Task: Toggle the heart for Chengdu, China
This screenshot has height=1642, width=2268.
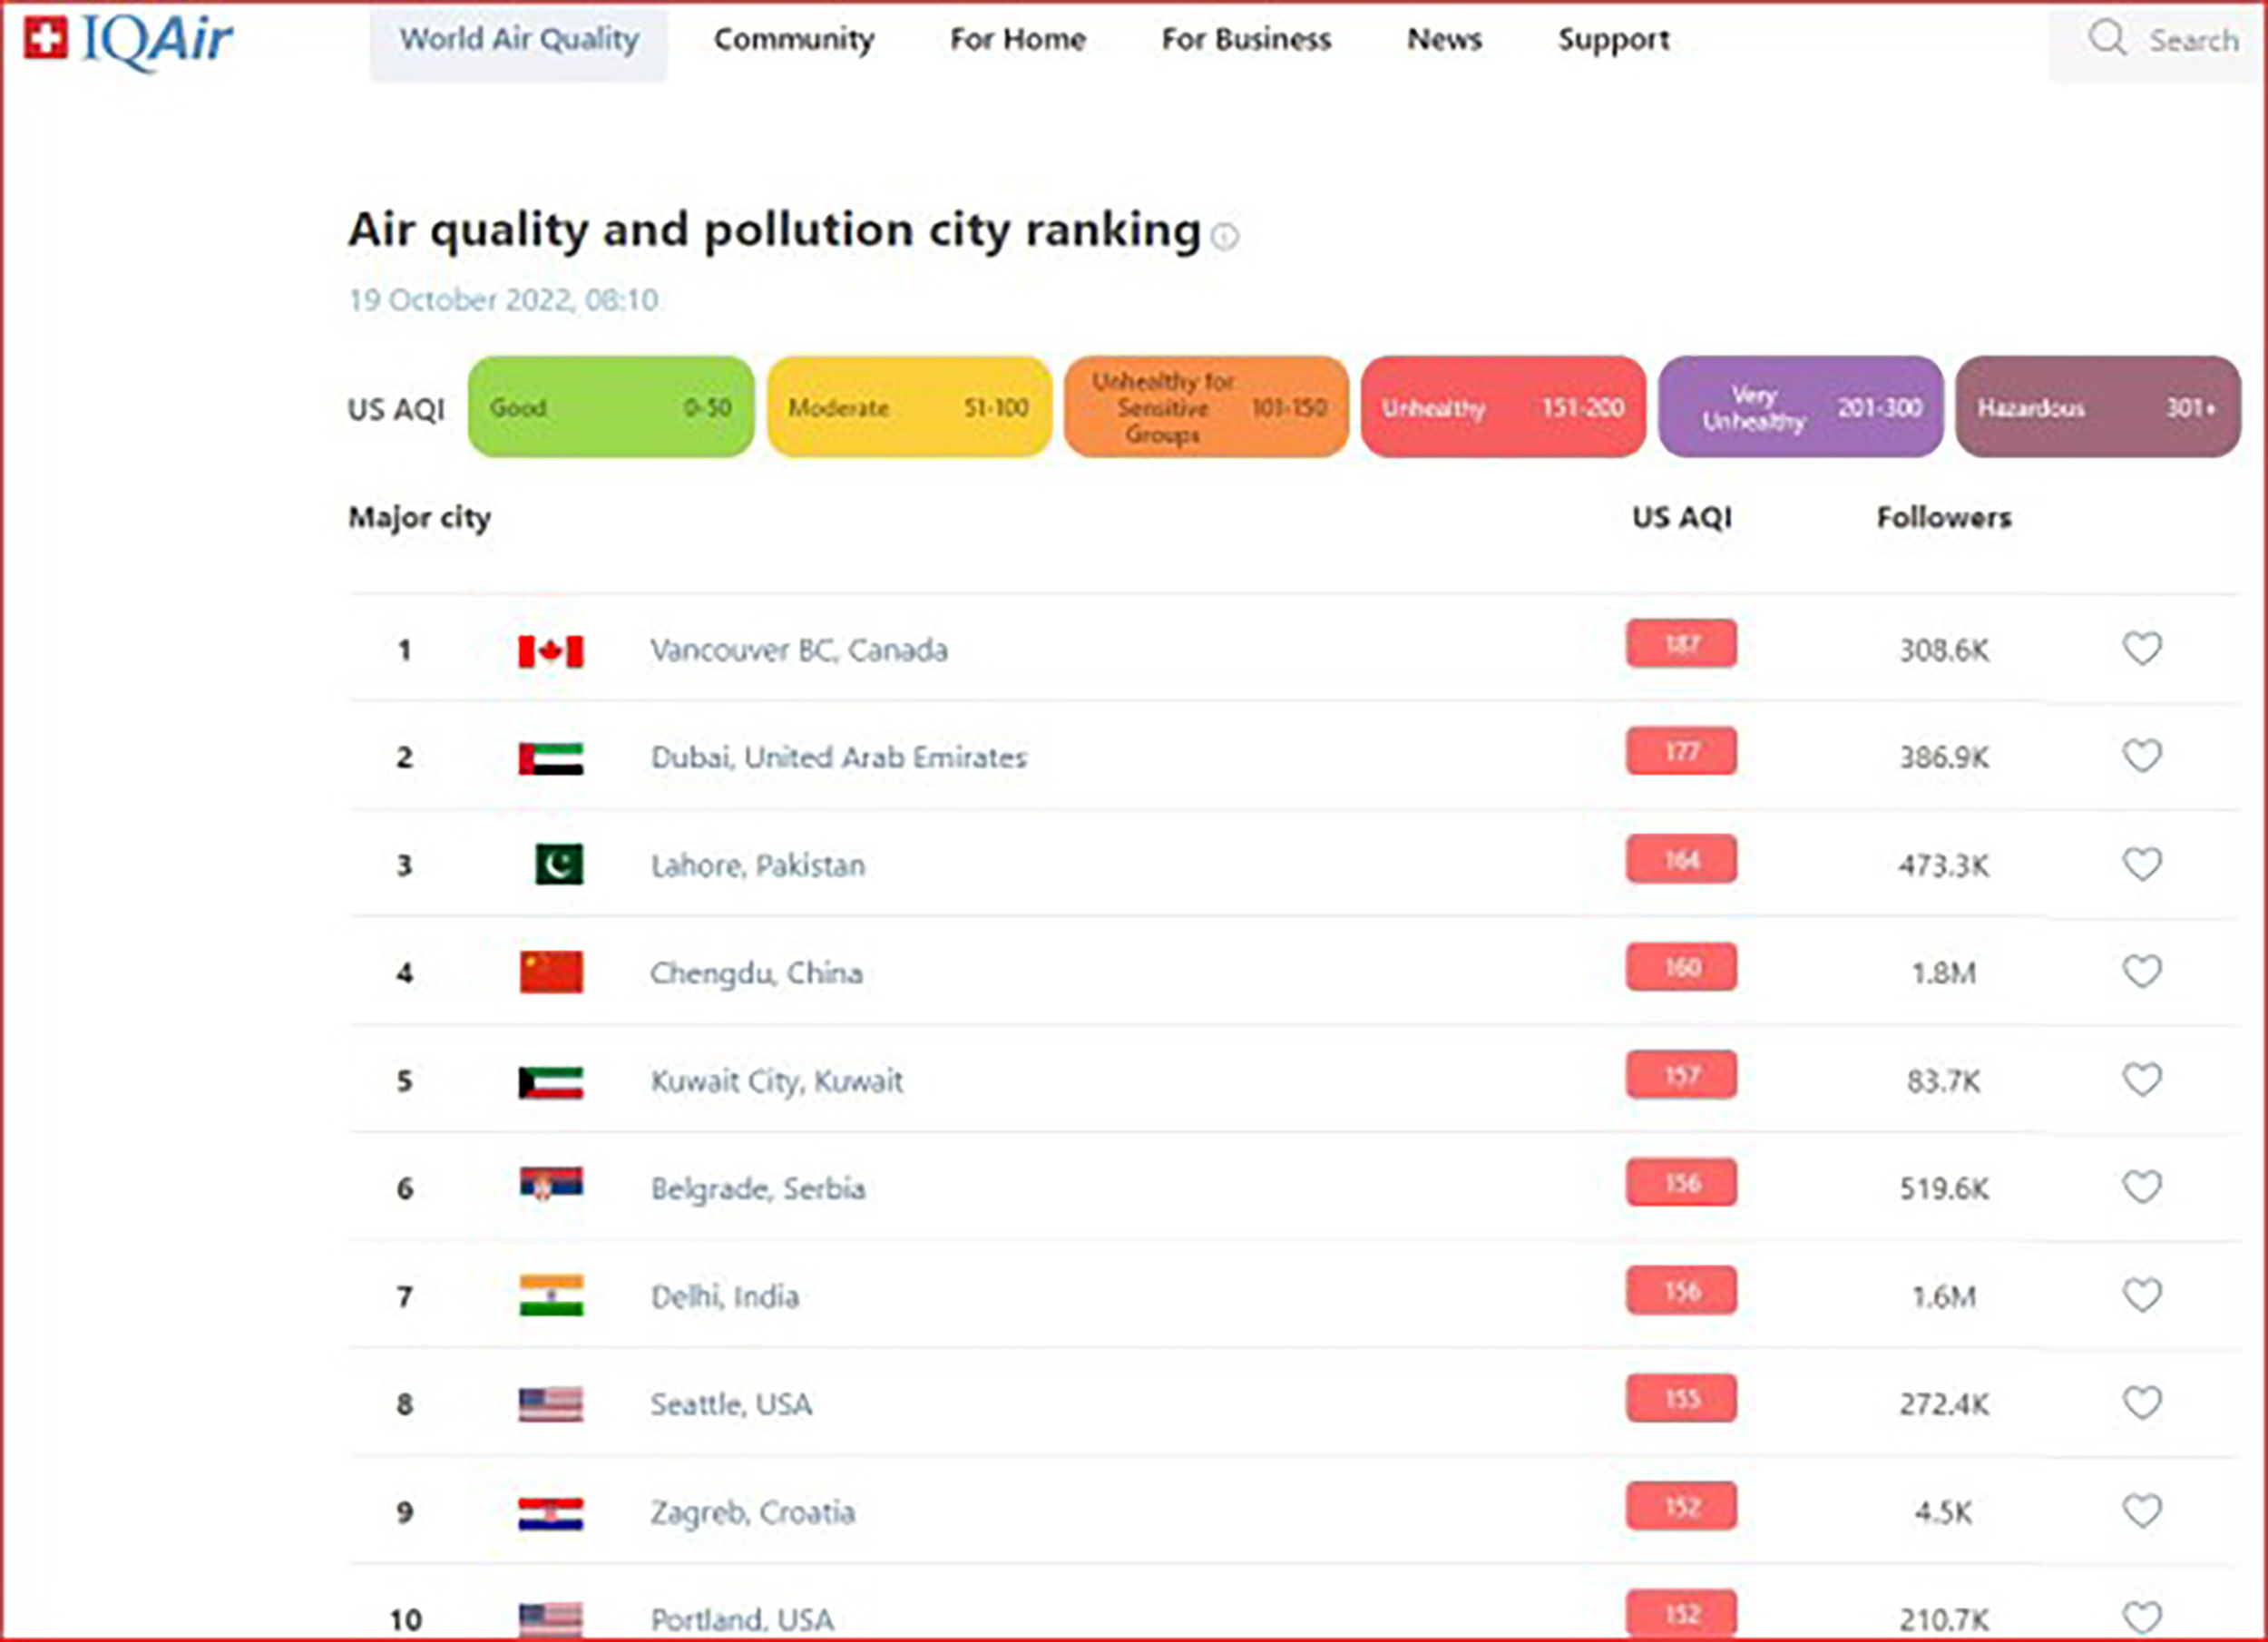Action: [x=2142, y=971]
